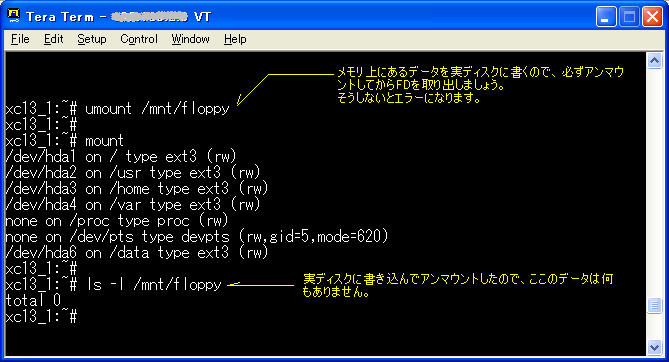Click the vertical scrollbar thumb

pyautogui.click(x=654, y=305)
